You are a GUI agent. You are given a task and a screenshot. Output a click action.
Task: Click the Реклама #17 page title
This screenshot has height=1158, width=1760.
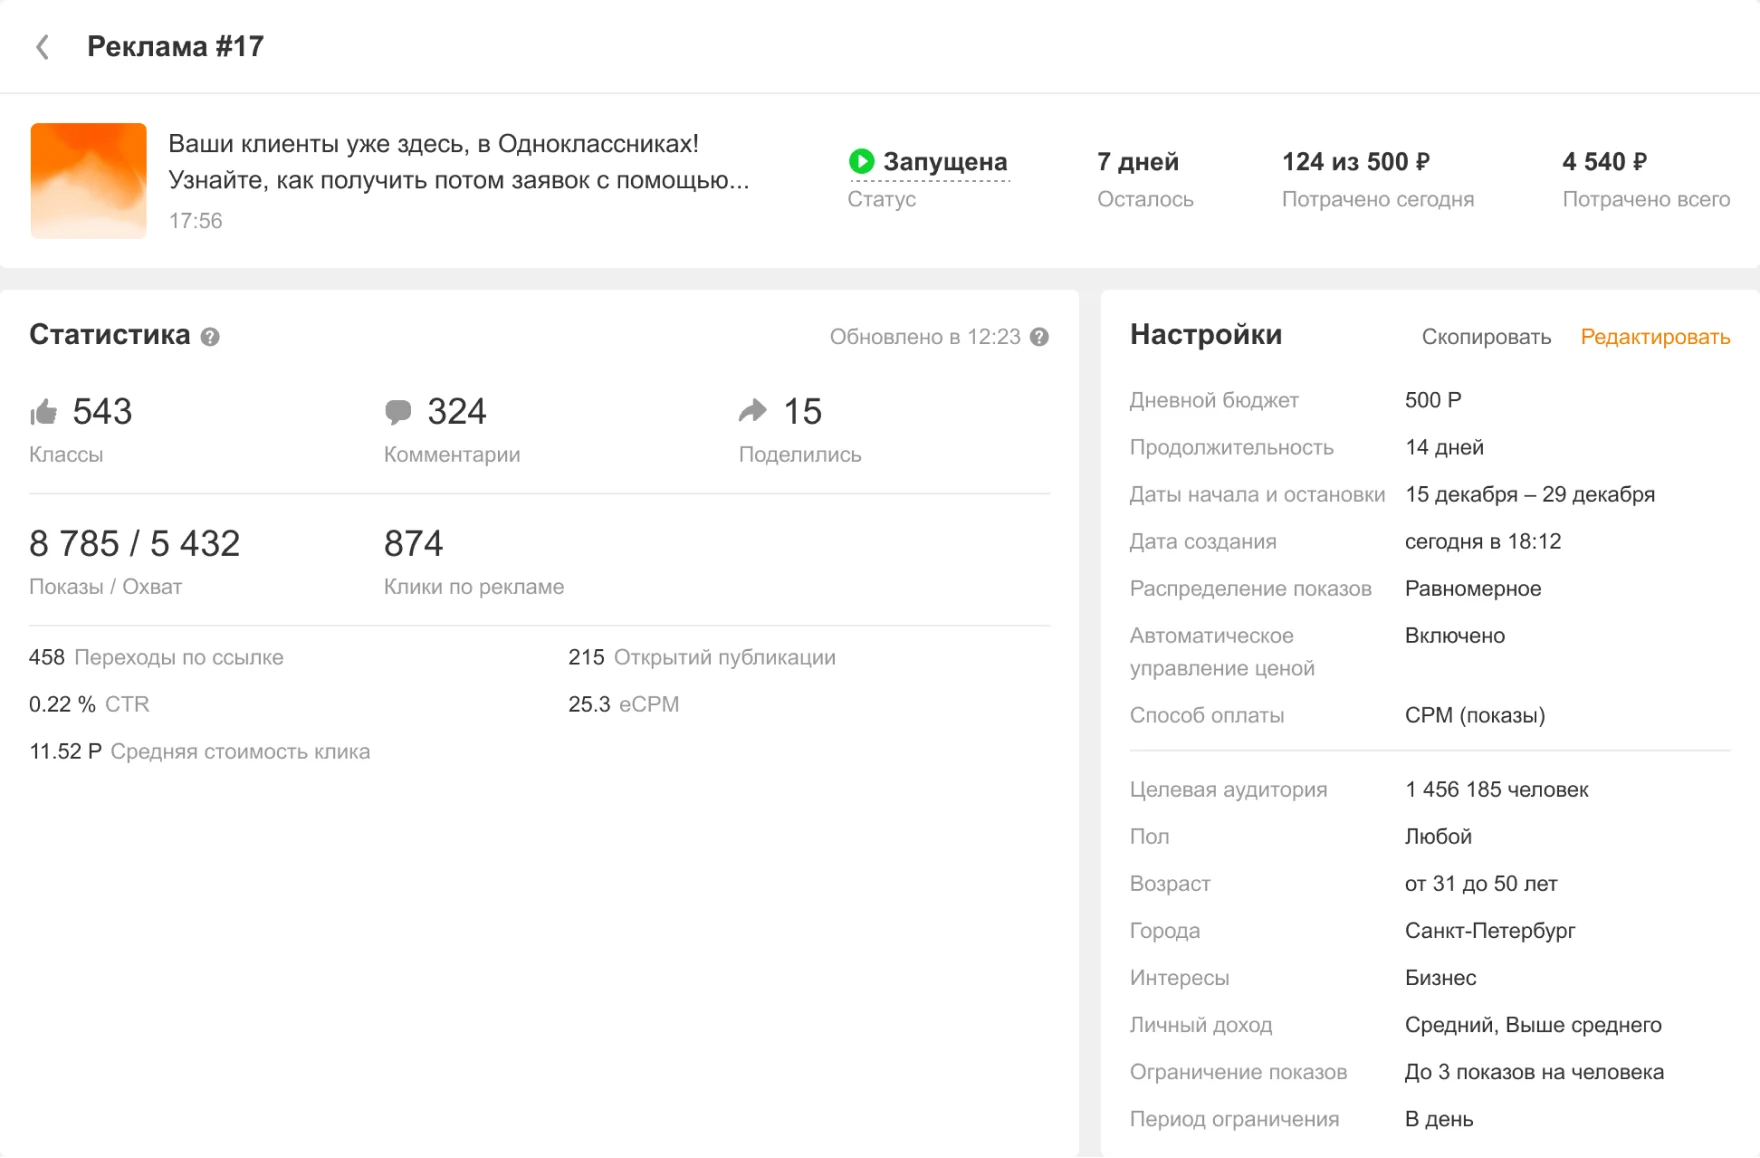pyautogui.click(x=175, y=47)
